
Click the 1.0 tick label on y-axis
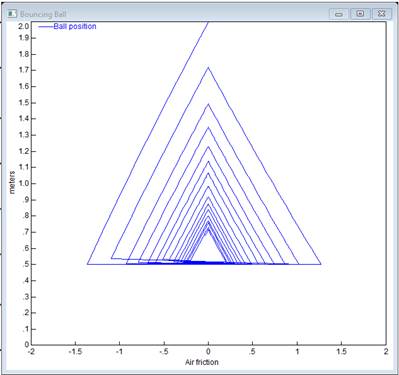click(x=24, y=184)
